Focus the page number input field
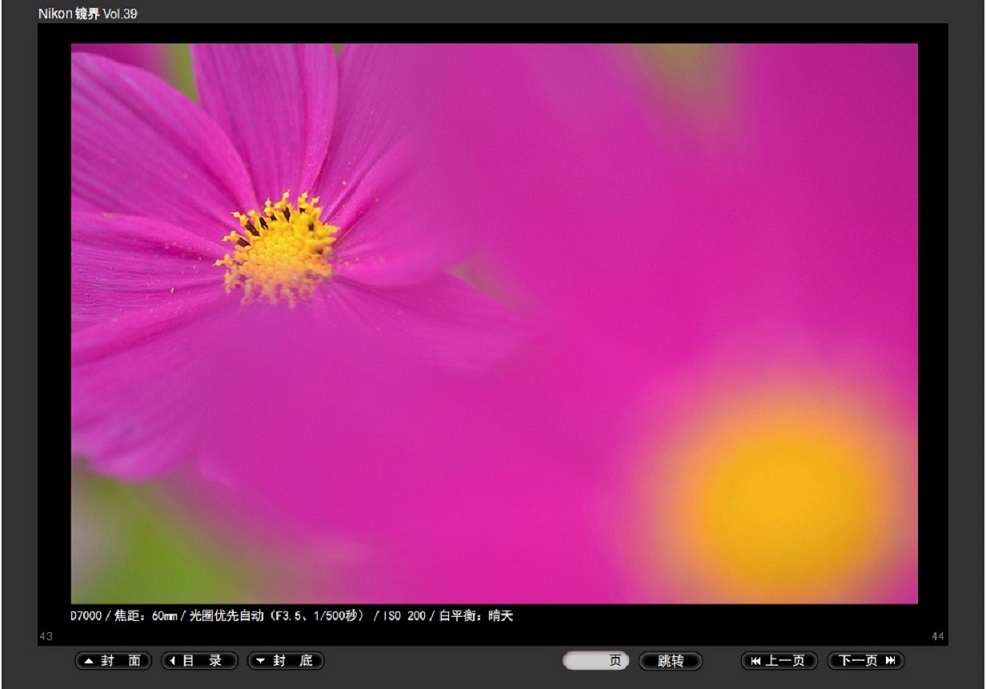This screenshot has height=689, width=986. click(x=586, y=661)
